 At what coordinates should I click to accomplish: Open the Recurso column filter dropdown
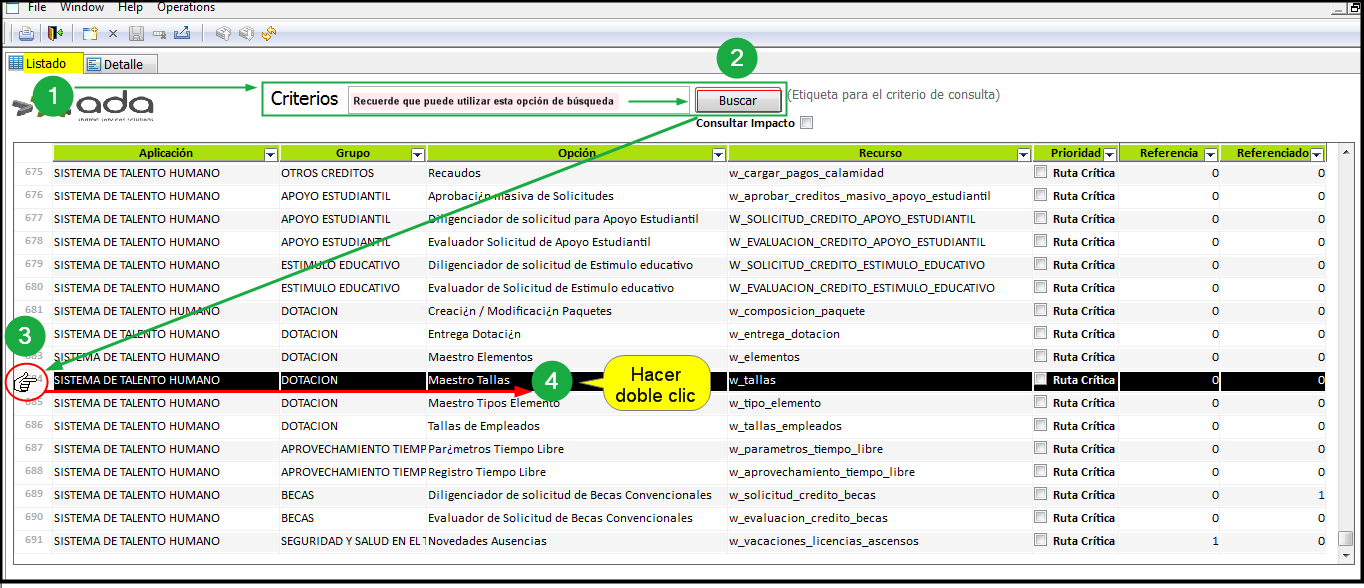[1023, 154]
